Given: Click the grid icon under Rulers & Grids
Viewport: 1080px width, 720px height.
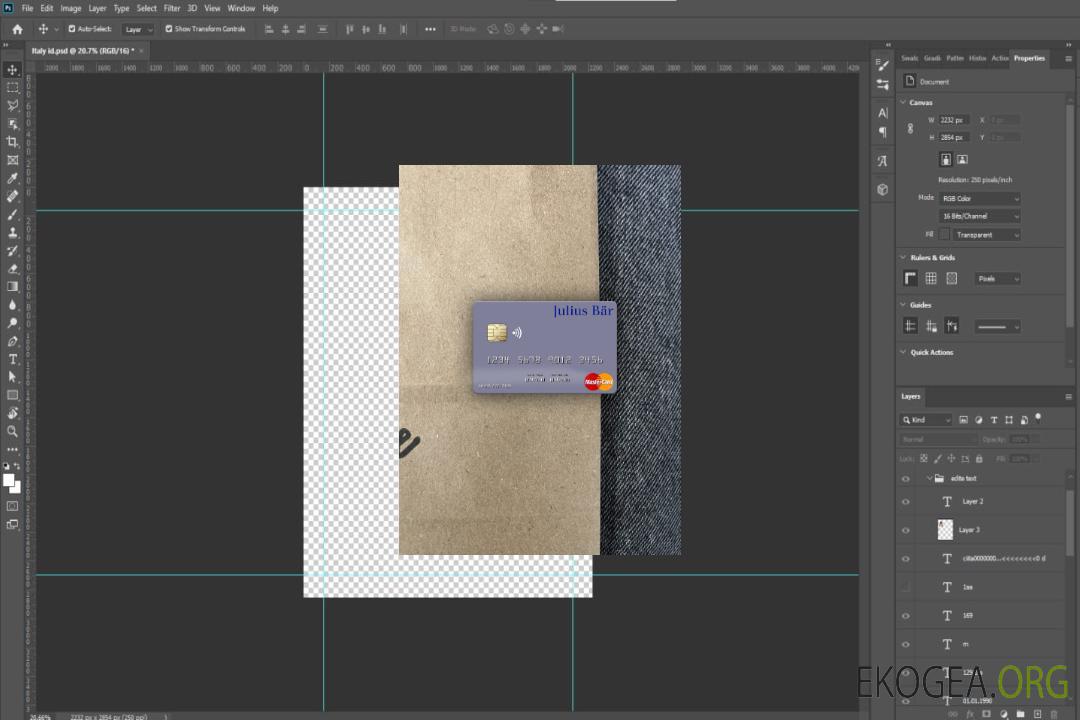Looking at the screenshot, I should (x=930, y=279).
